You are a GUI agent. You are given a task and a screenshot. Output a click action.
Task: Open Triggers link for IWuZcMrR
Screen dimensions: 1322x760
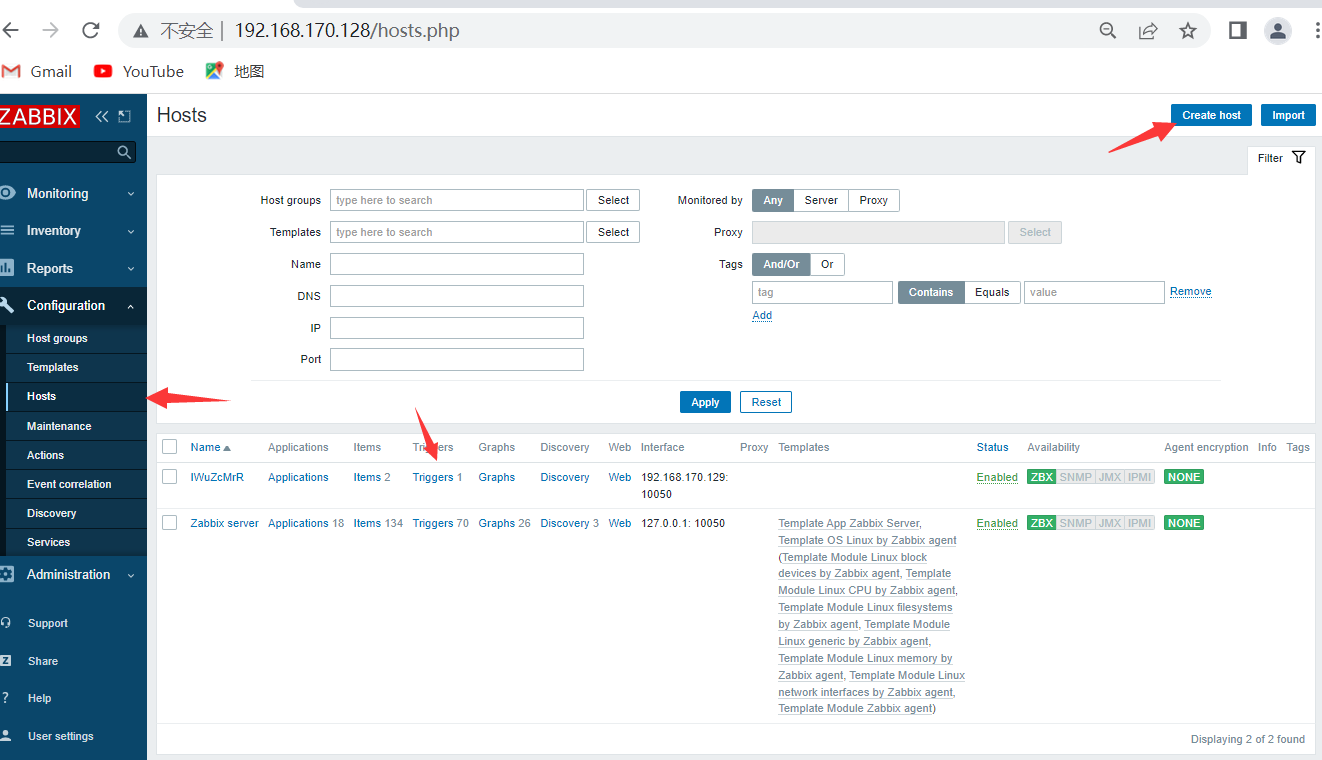tap(433, 477)
